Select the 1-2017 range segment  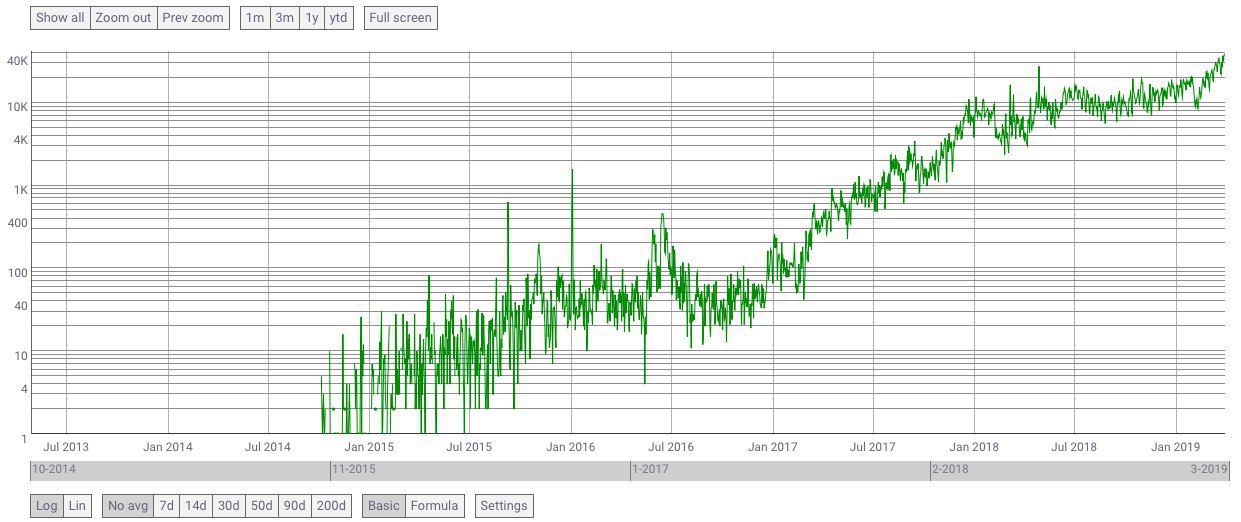point(780,470)
